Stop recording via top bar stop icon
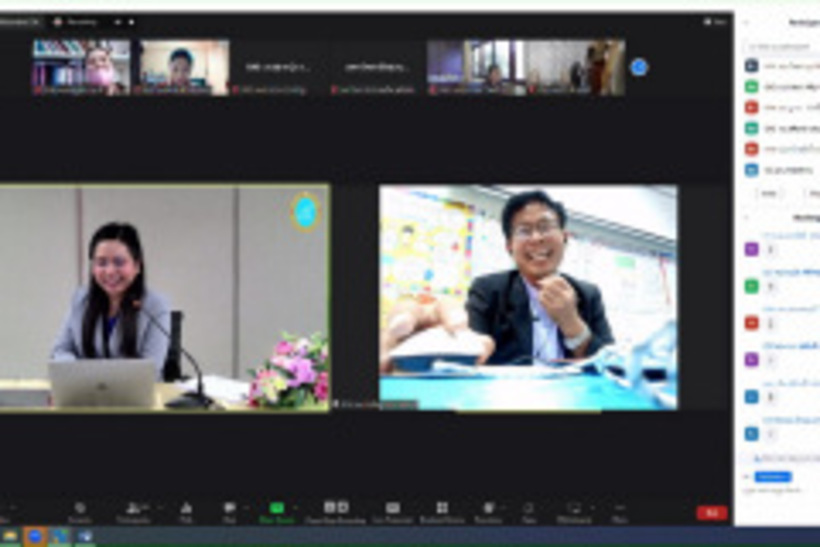This screenshot has width=820, height=547. pyautogui.click(x=131, y=22)
